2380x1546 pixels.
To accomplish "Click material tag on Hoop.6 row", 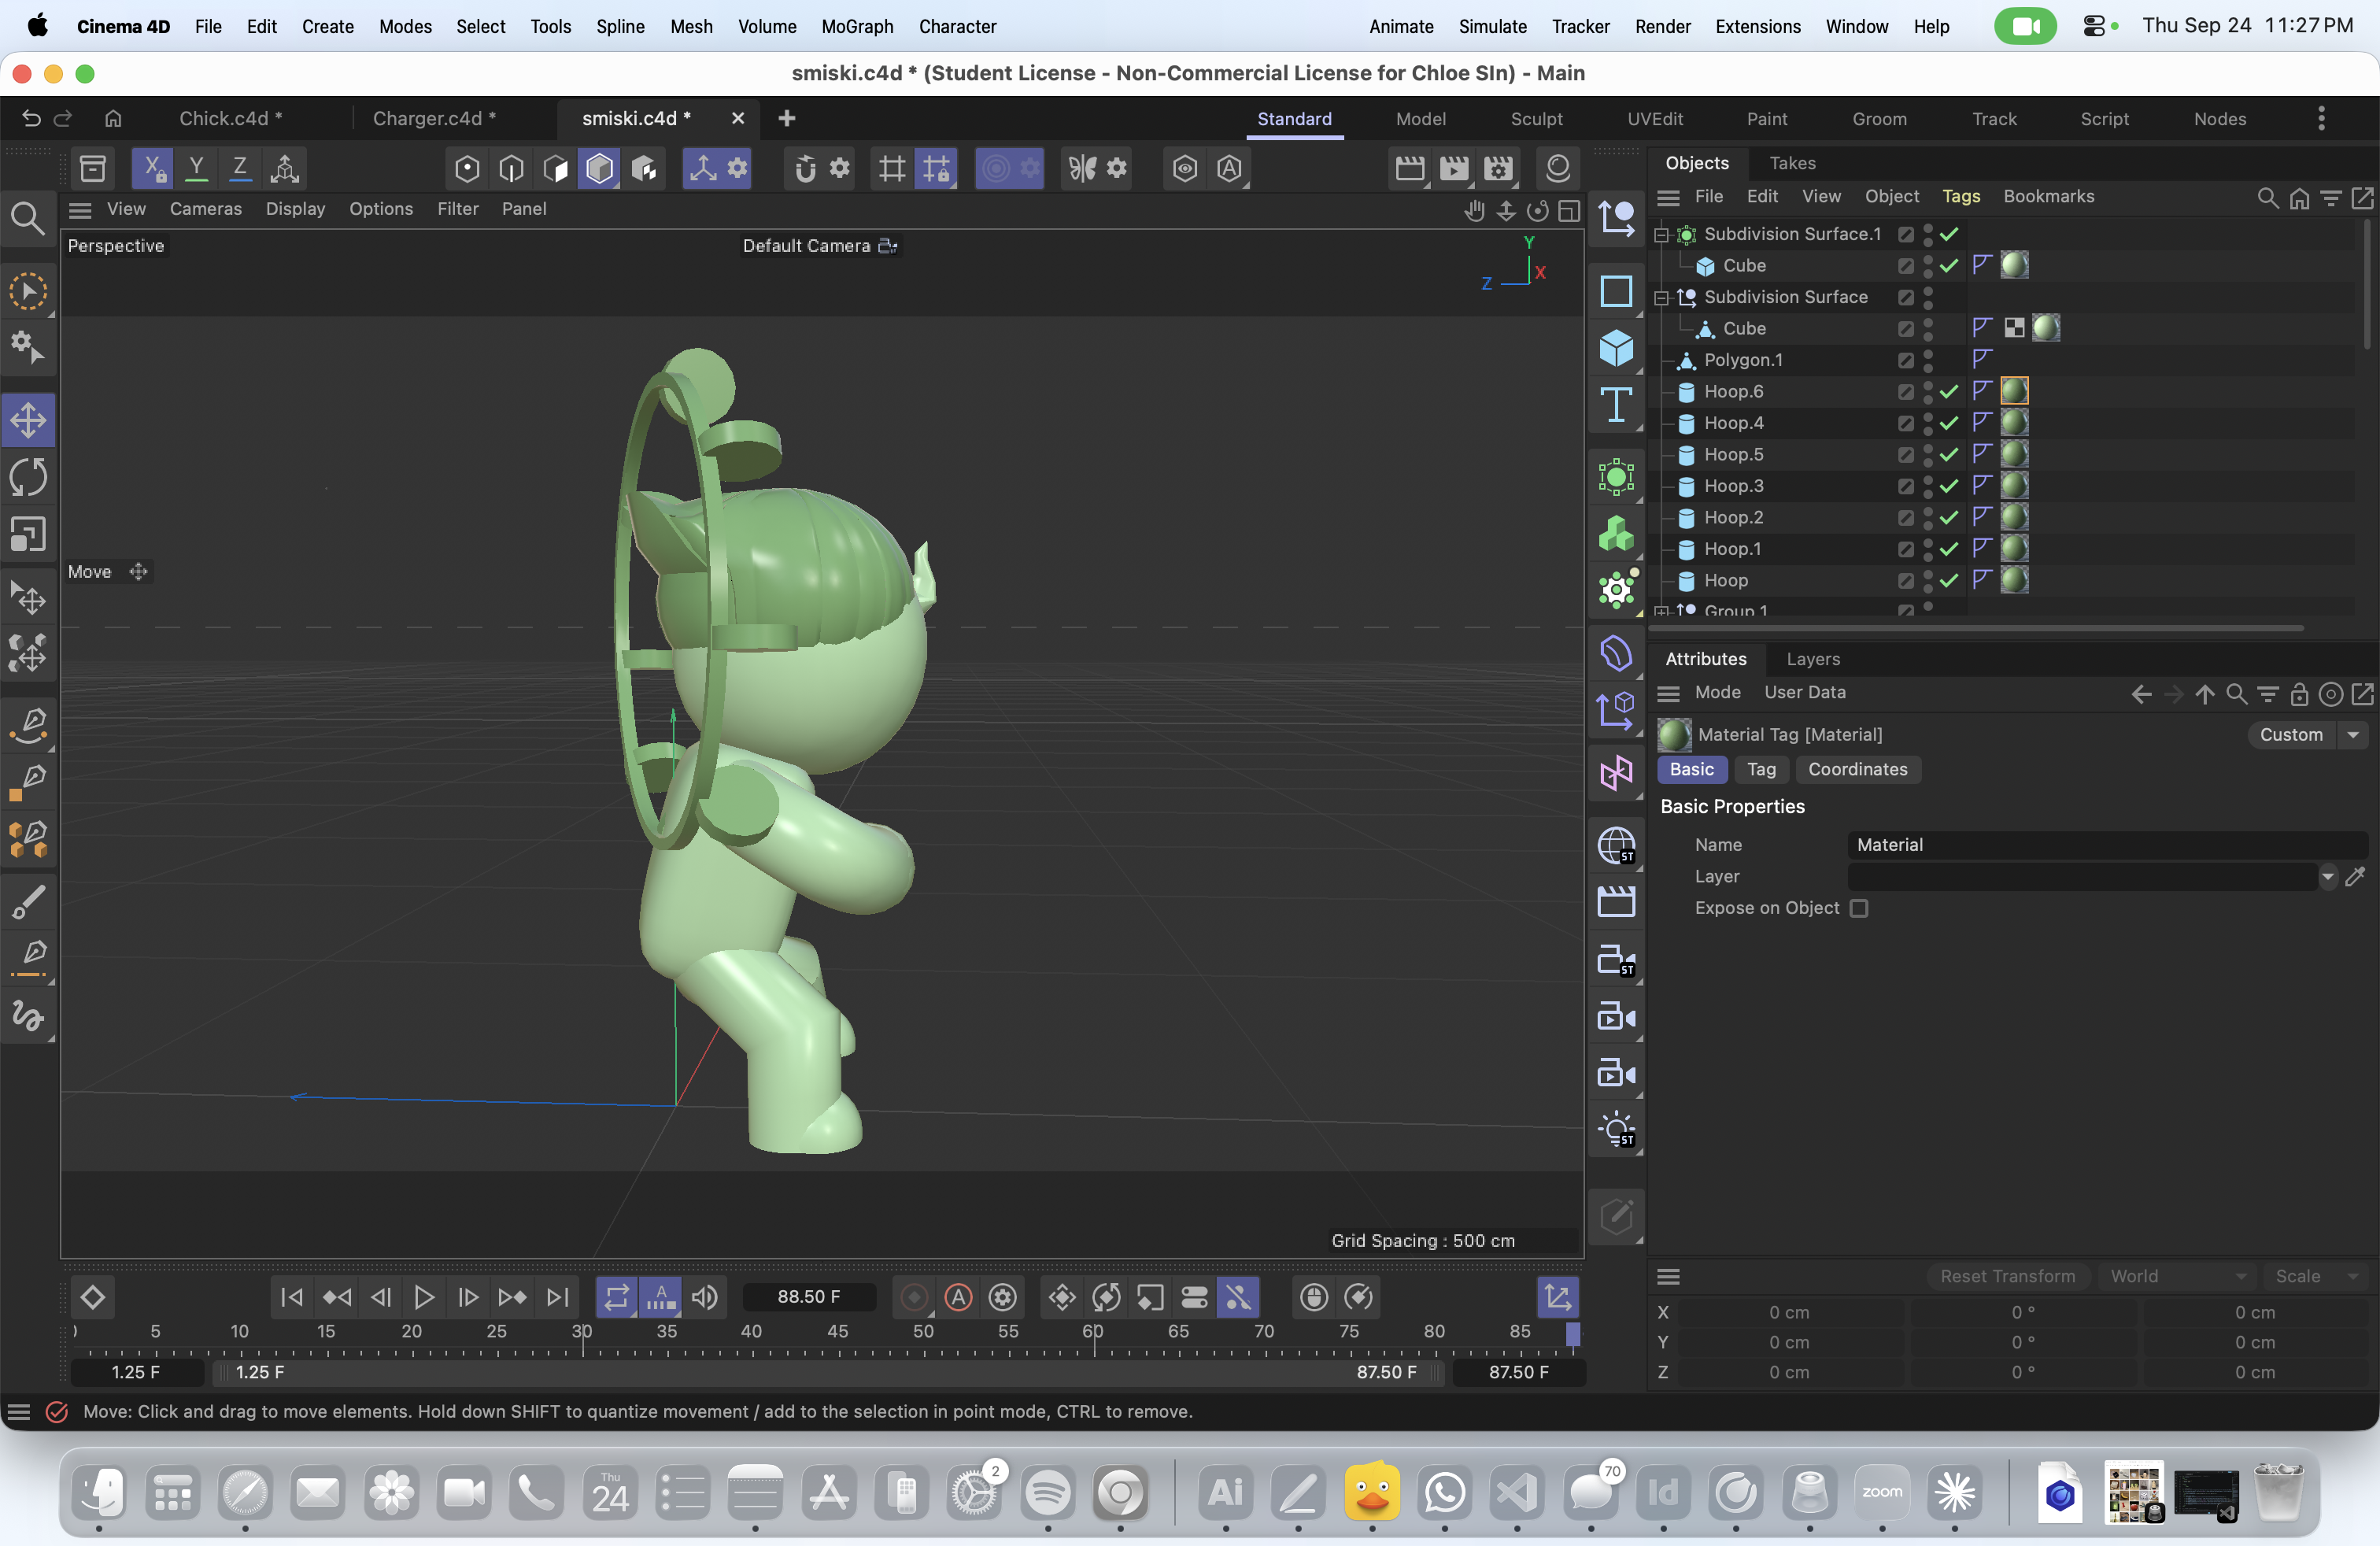I will click(x=2014, y=391).
